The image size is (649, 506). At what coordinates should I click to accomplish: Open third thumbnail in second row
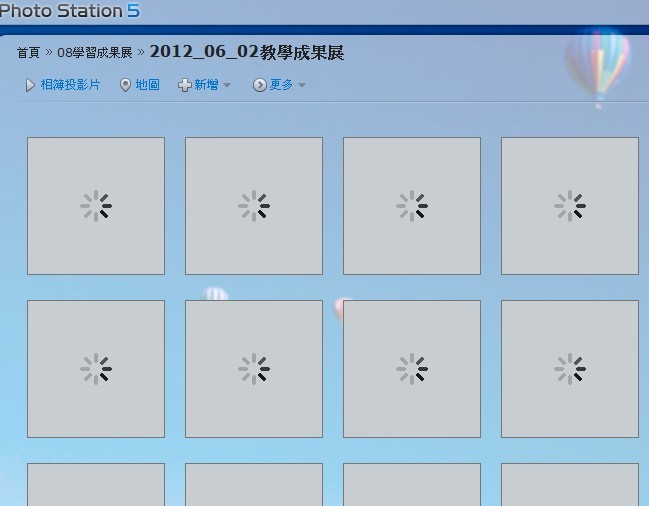412,369
